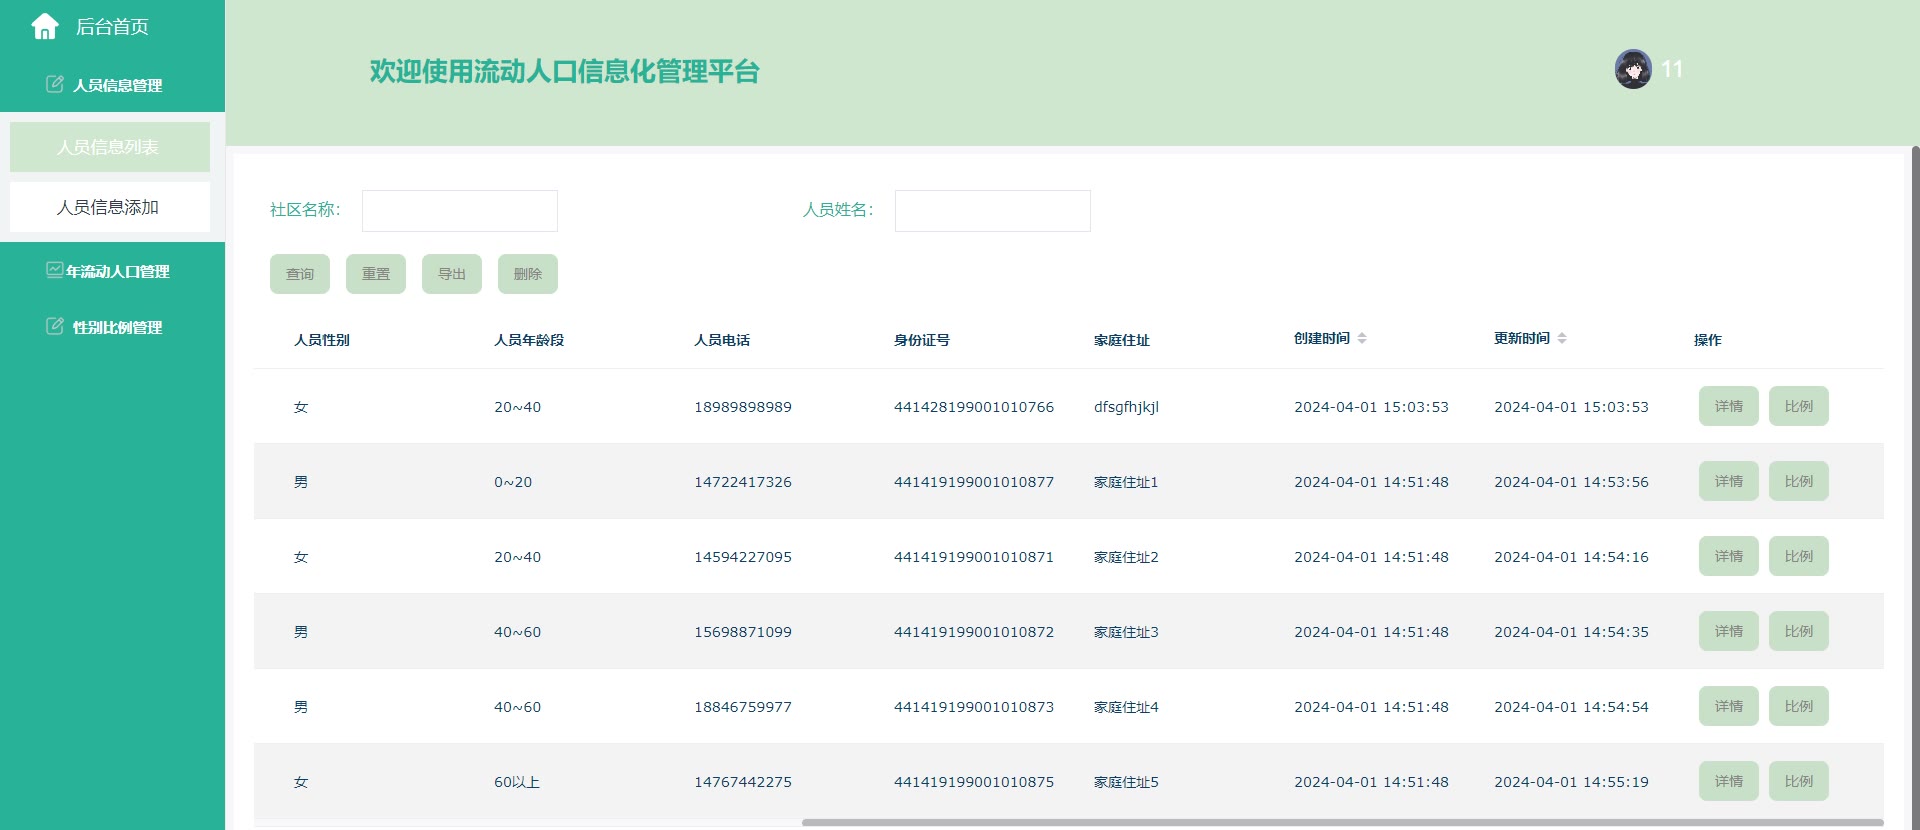Screen dimensions: 1920x830
Task: Open 详情 for the 家庭住址2 row
Action: point(1729,556)
